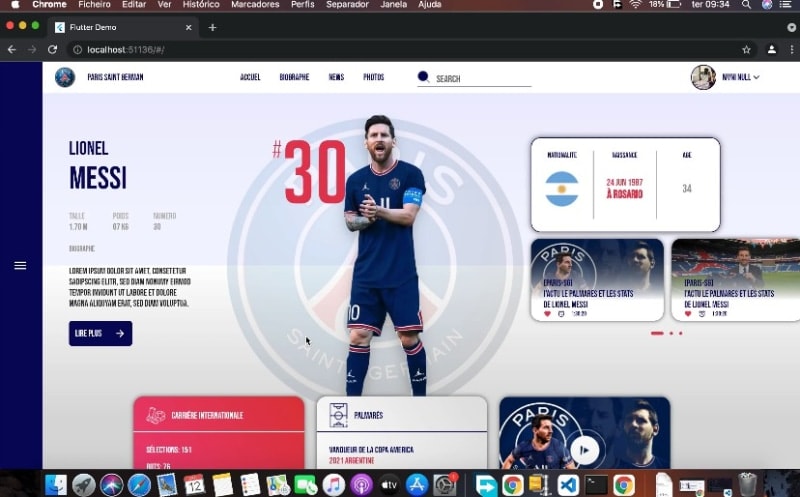Click the Palmarès card header
The image size is (800, 497).
402,415
